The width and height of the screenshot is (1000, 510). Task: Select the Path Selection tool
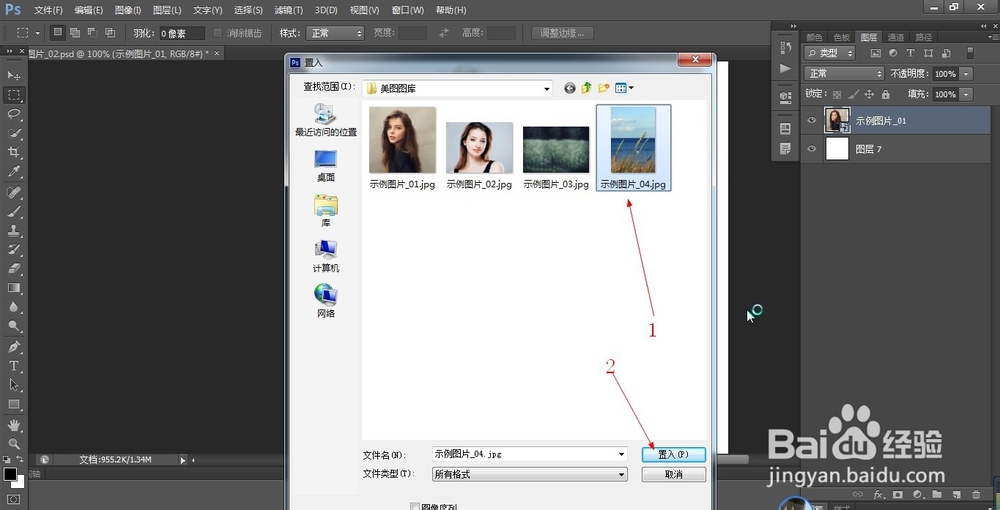click(x=13, y=385)
